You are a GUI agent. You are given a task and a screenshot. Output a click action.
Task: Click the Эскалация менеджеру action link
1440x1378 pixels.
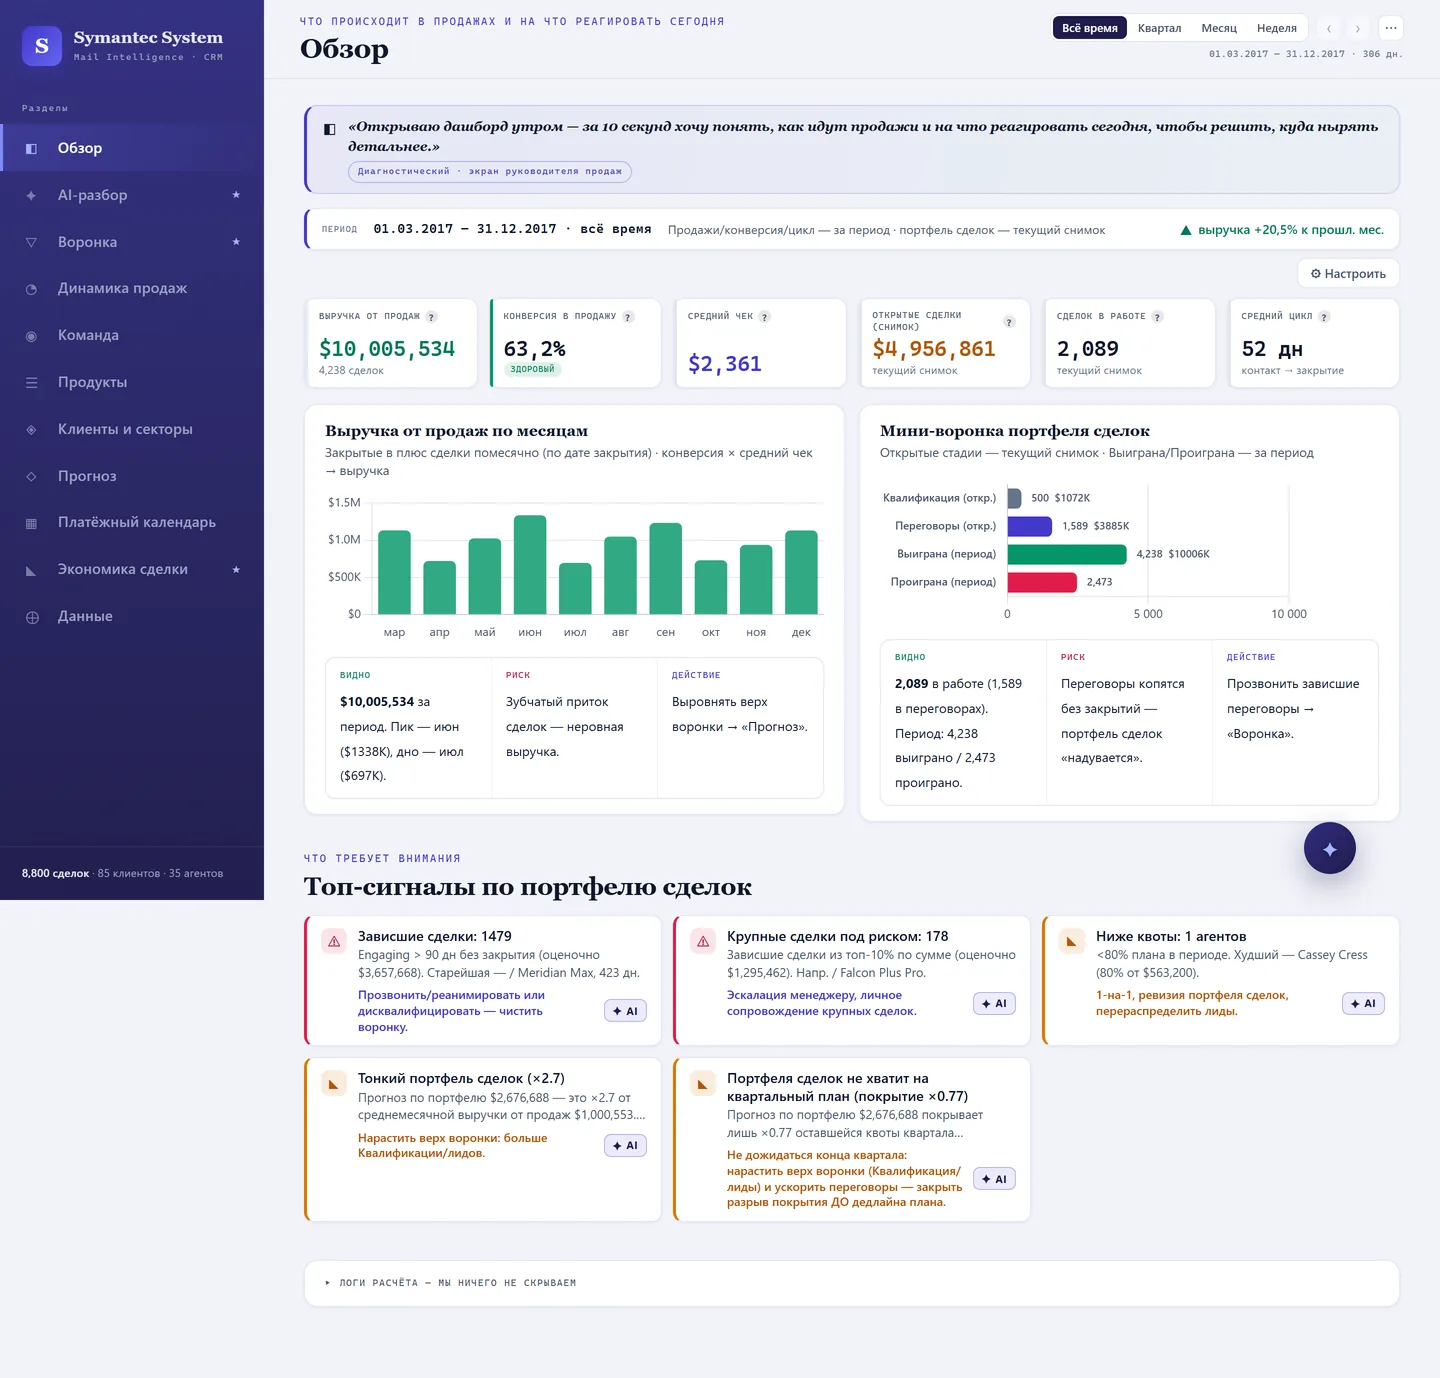click(x=821, y=1003)
